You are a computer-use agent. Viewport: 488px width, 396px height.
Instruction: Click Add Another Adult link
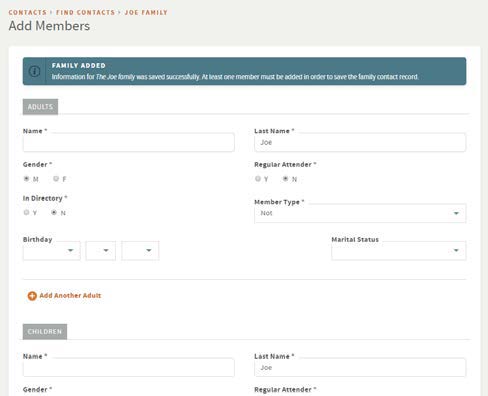[x=70, y=296]
